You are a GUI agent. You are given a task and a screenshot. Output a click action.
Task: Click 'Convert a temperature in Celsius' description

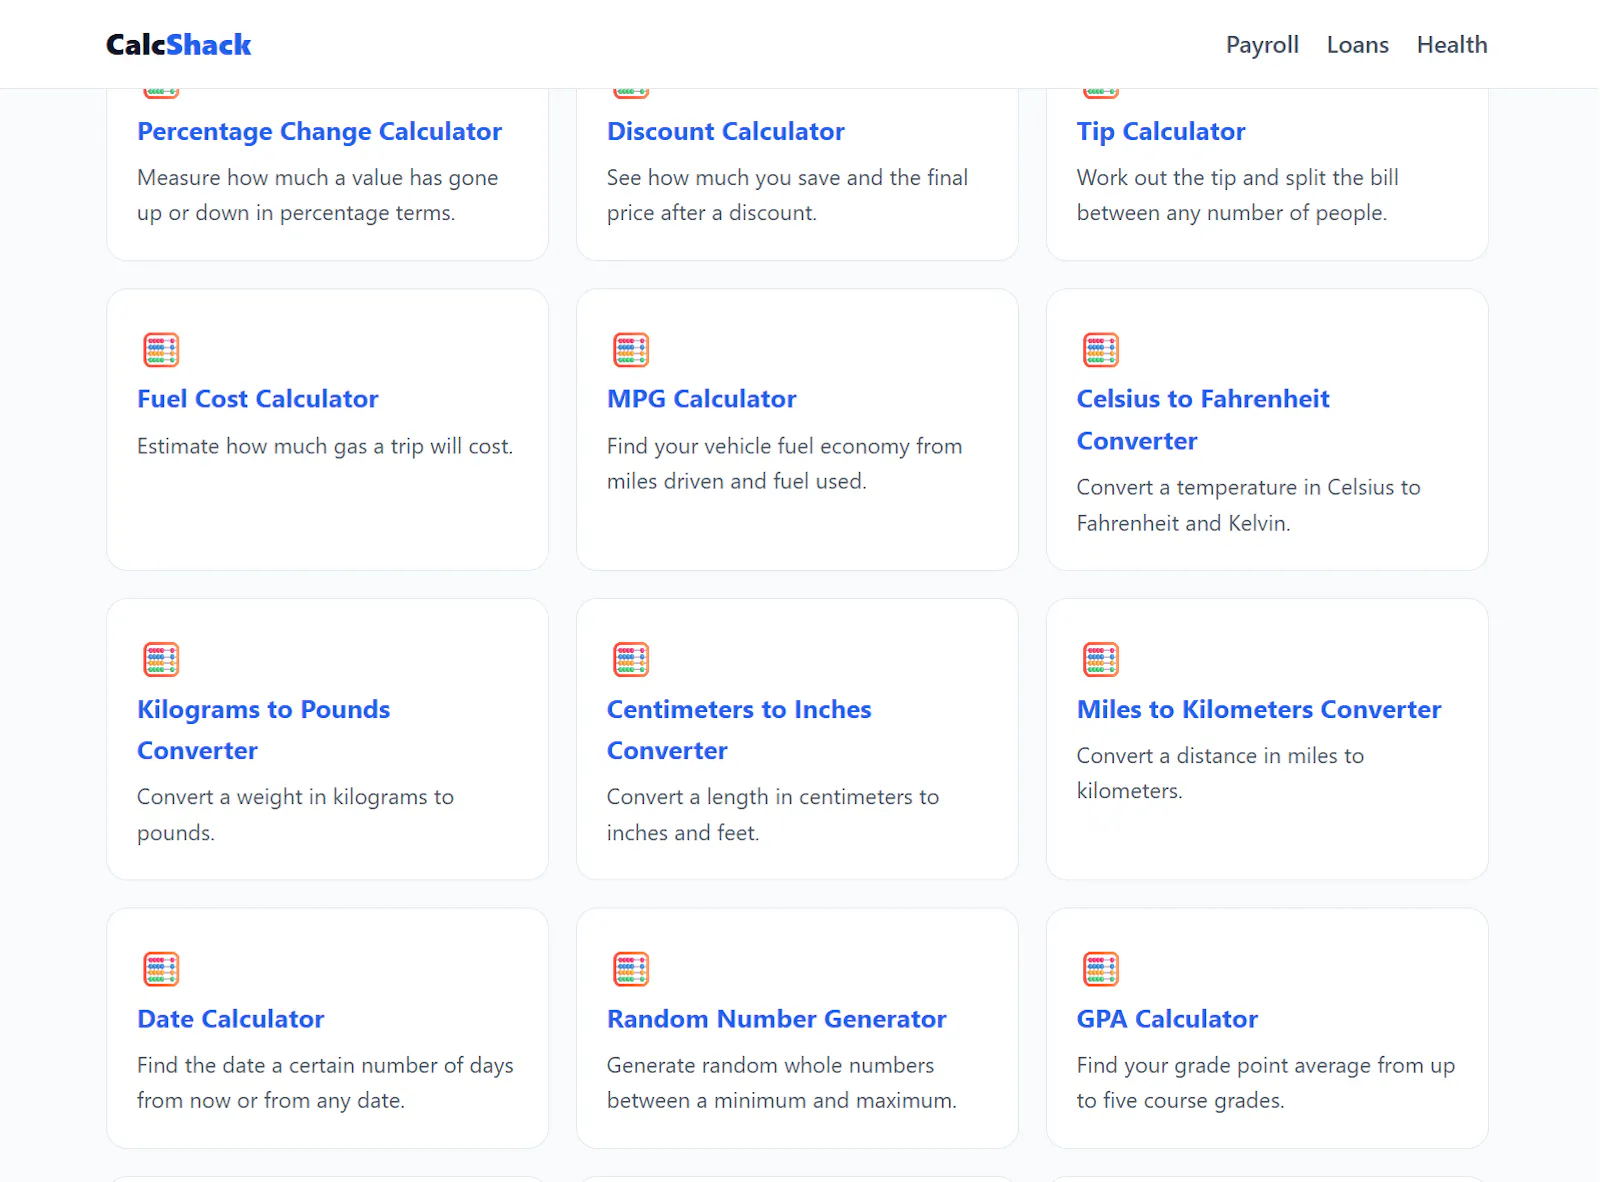pyautogui.click(x=1248, y=505)
